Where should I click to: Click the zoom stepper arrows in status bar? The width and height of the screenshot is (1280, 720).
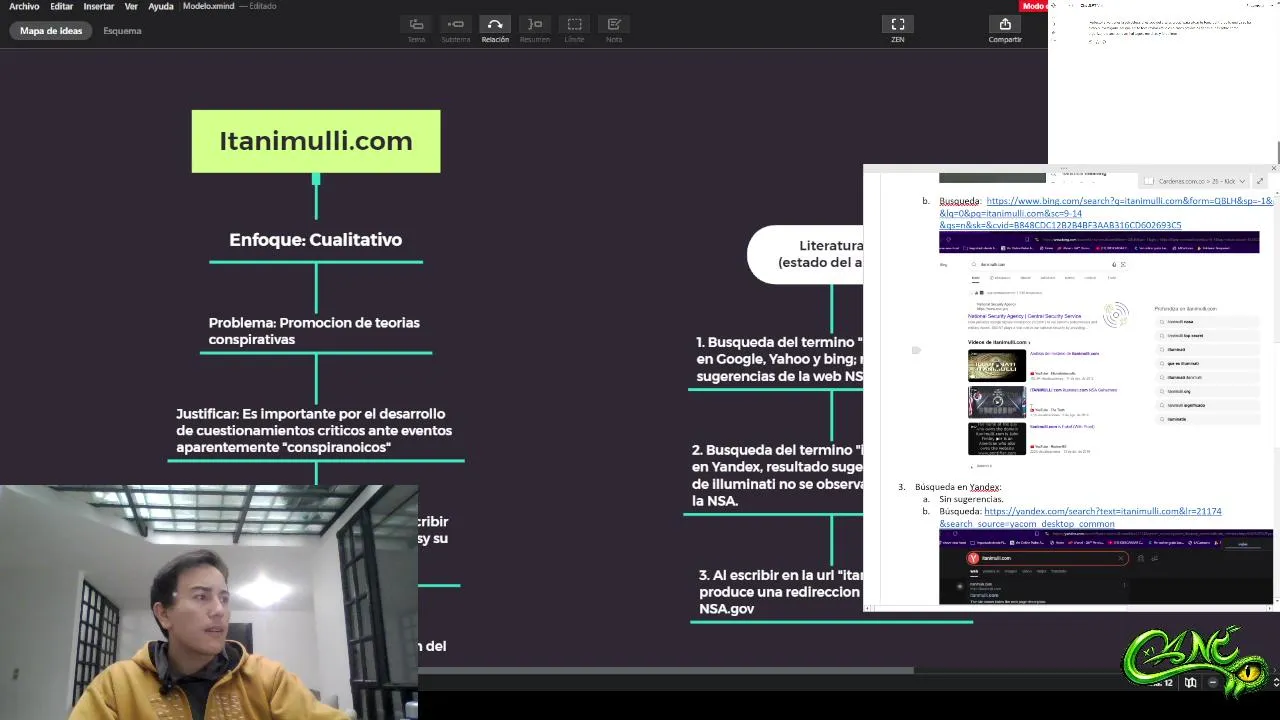pos(1275,682)
